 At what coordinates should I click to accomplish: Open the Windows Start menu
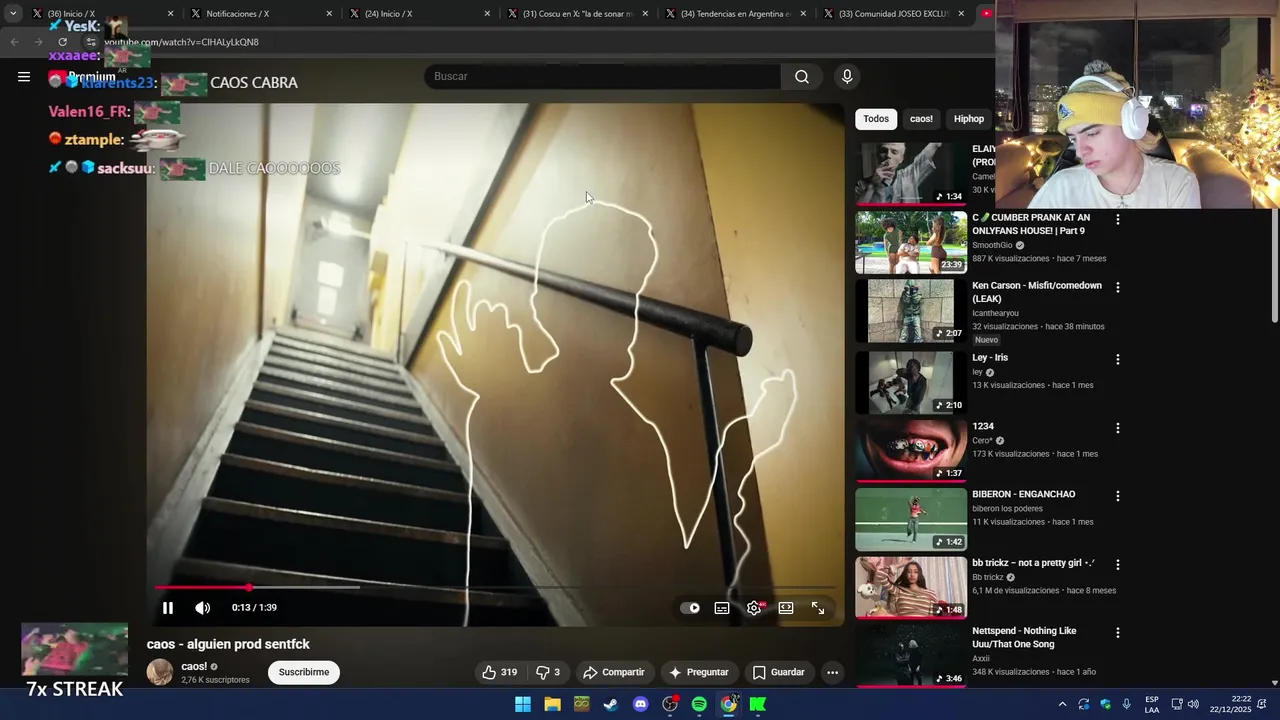click(523, 704)
